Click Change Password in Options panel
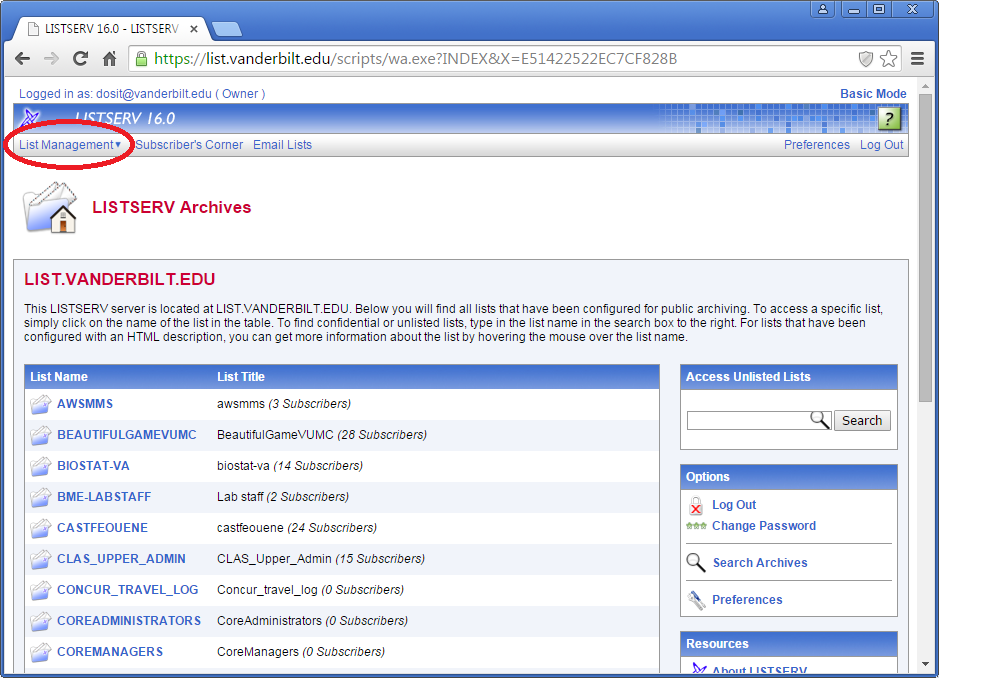 click(763, 526)
